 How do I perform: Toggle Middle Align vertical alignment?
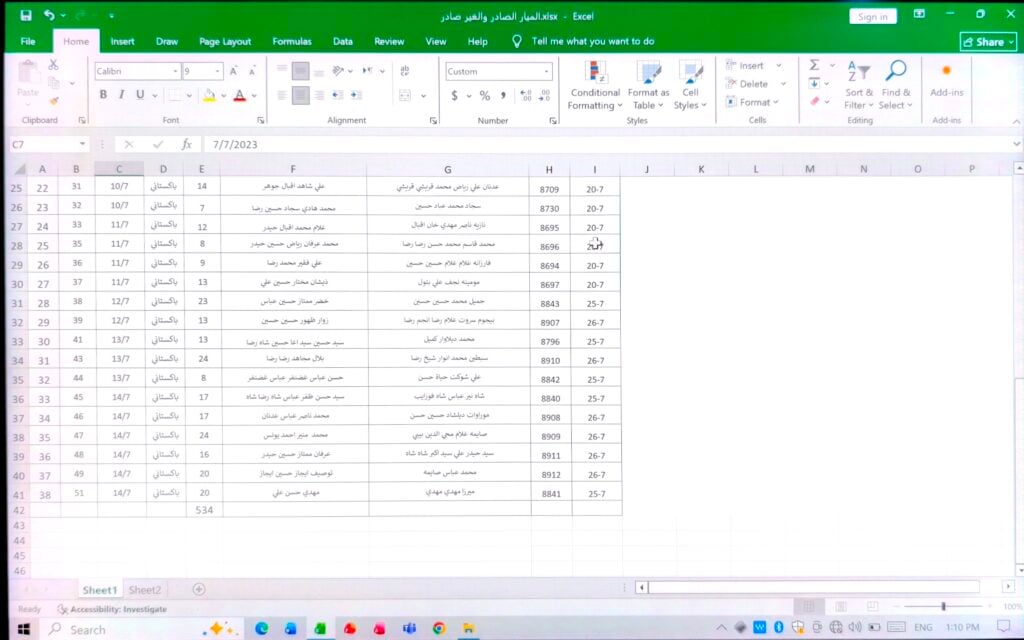(300, 71)
